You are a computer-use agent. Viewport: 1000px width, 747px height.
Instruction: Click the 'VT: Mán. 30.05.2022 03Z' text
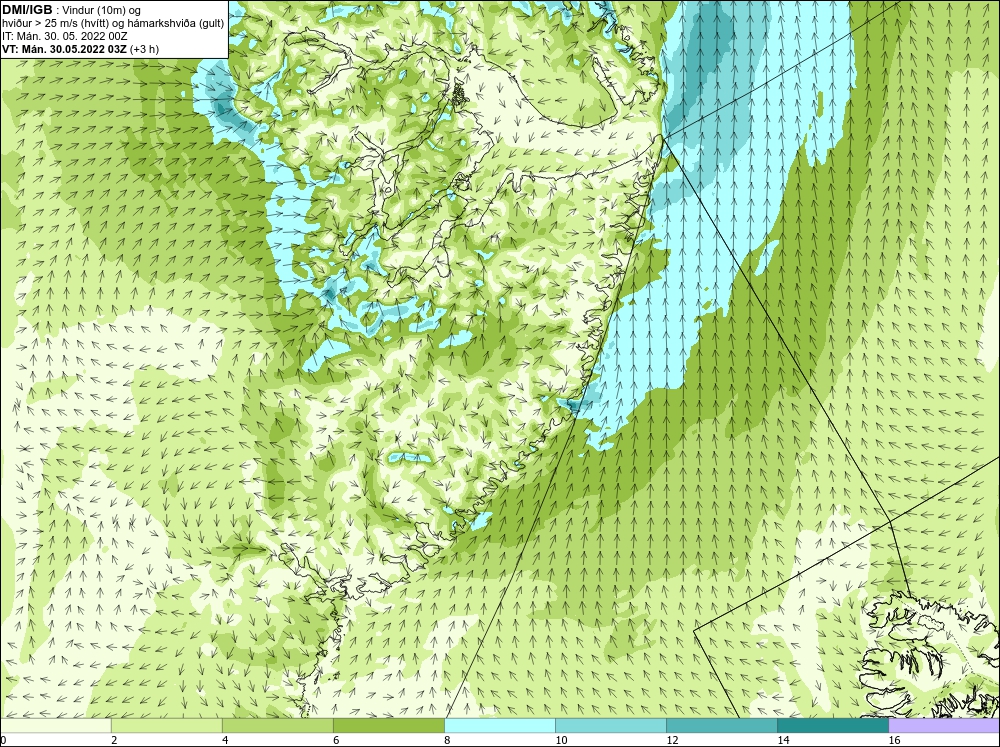tap(64, 49)
